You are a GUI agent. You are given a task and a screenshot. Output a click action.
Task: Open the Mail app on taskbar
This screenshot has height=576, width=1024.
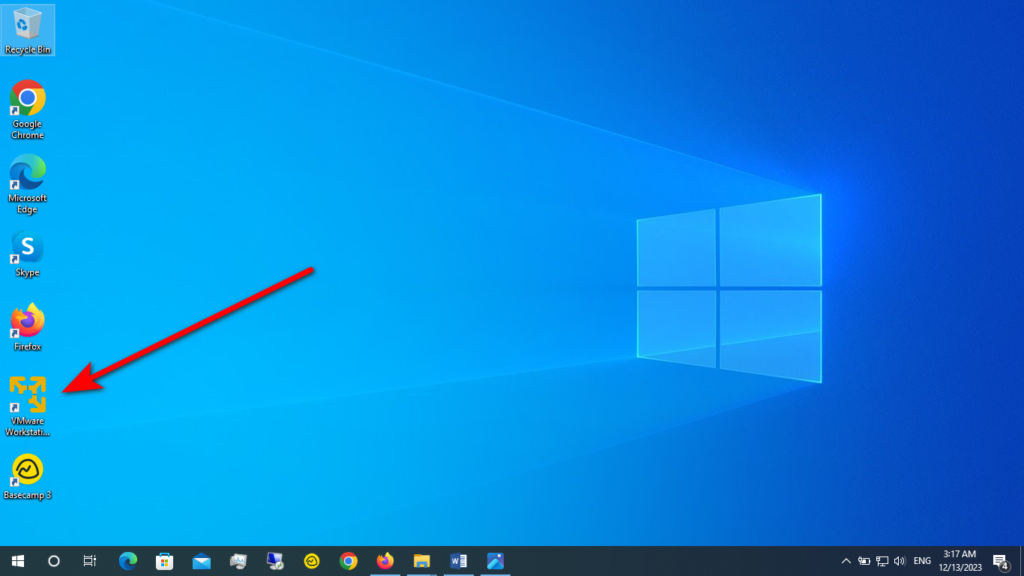pyautogui.click(x=201, y=561)
